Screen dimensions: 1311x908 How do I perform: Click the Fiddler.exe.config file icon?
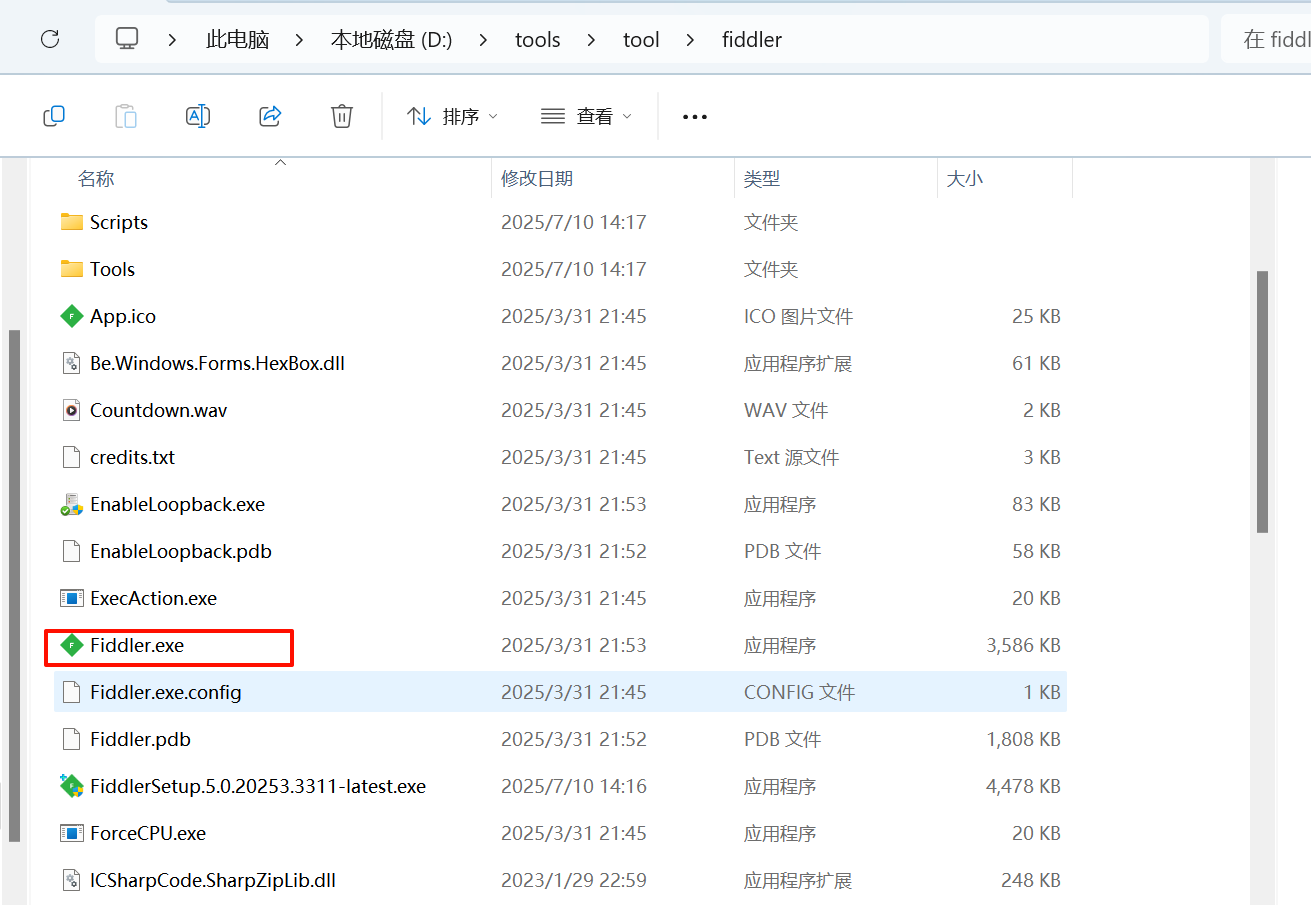click(x=71, y=692)
